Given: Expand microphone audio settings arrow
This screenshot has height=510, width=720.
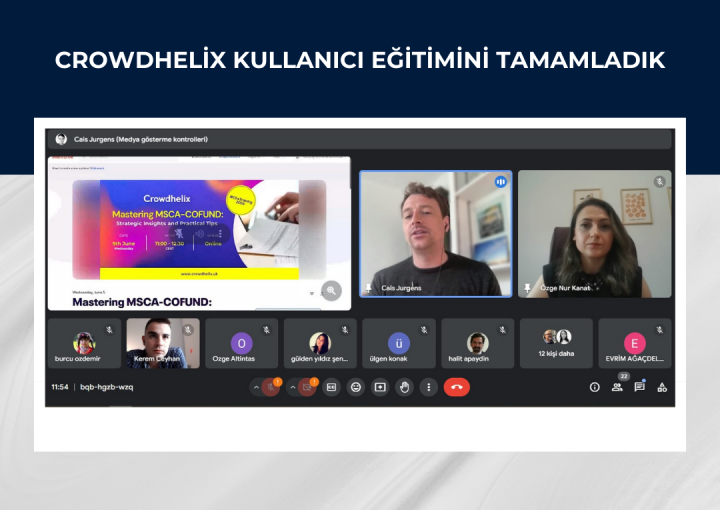Looking at the screenshot, I should [x=256, y=387].
